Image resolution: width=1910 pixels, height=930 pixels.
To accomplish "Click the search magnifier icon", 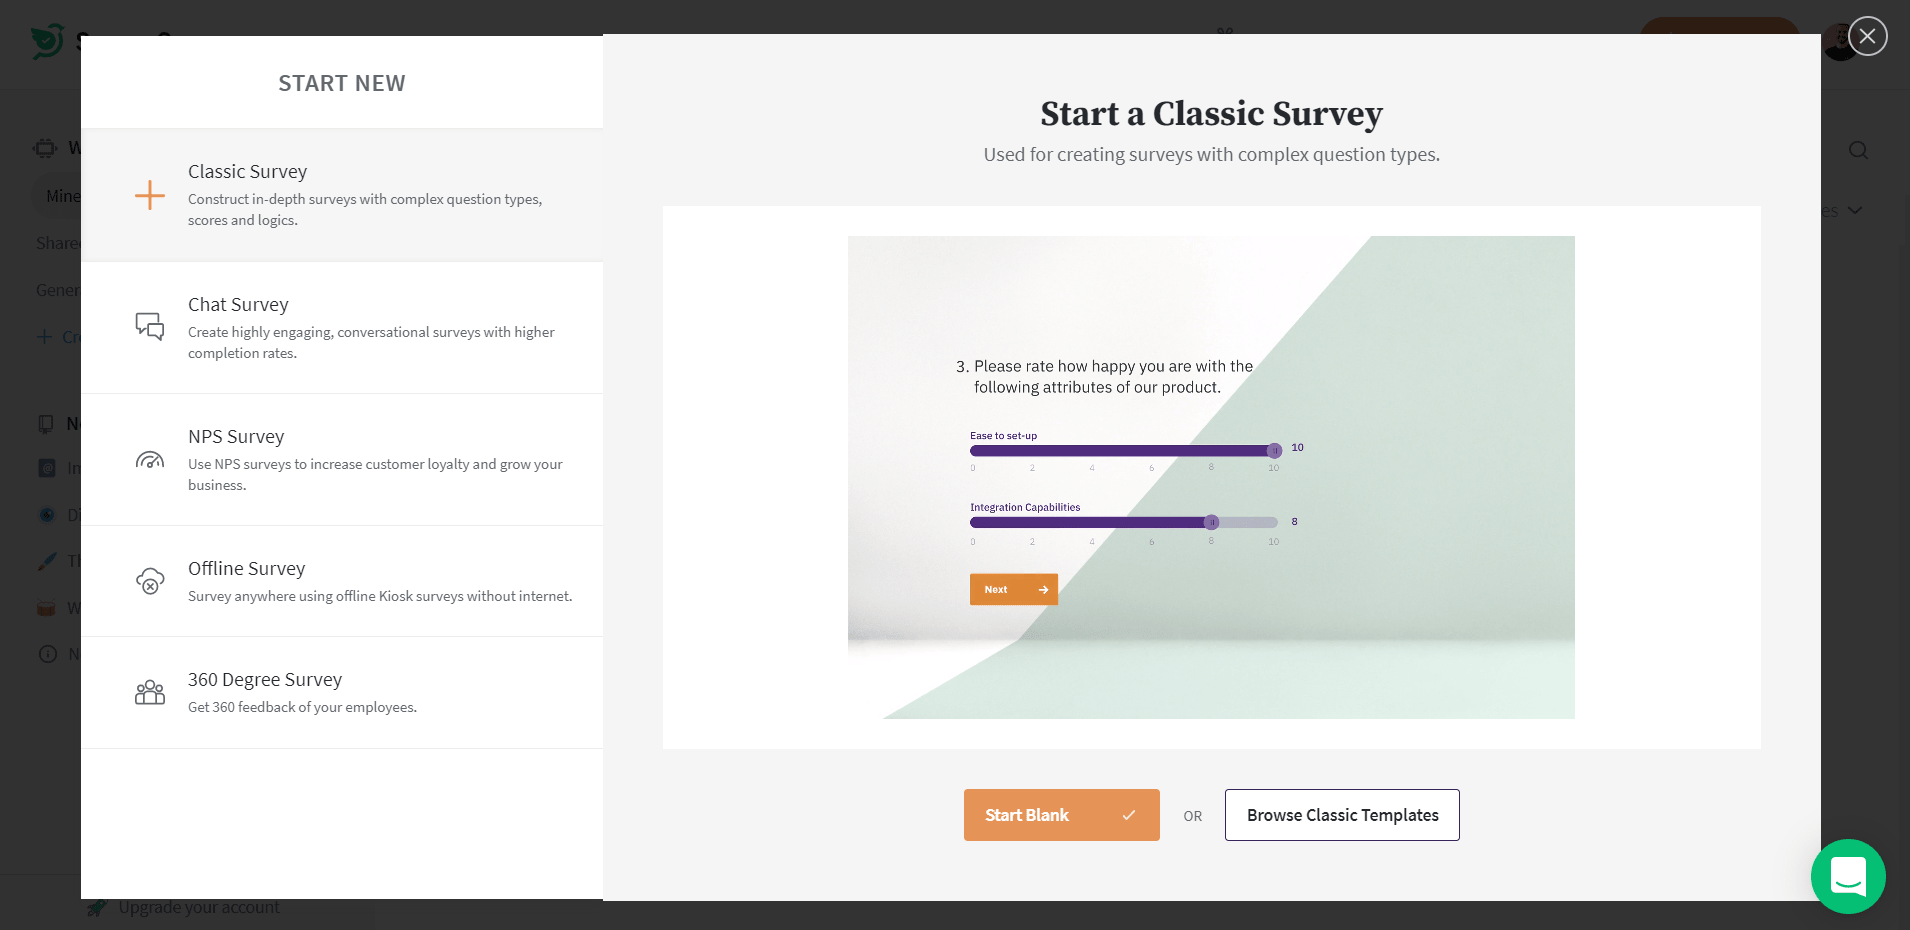I will (x=1858, y=150).
